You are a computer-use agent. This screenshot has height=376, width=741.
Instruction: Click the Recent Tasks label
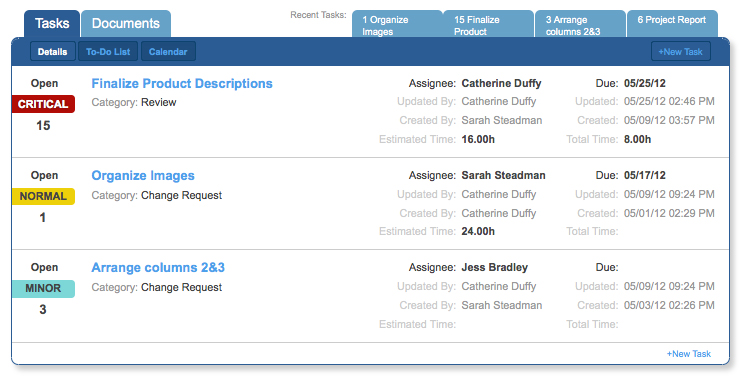[x=318, y=15]
